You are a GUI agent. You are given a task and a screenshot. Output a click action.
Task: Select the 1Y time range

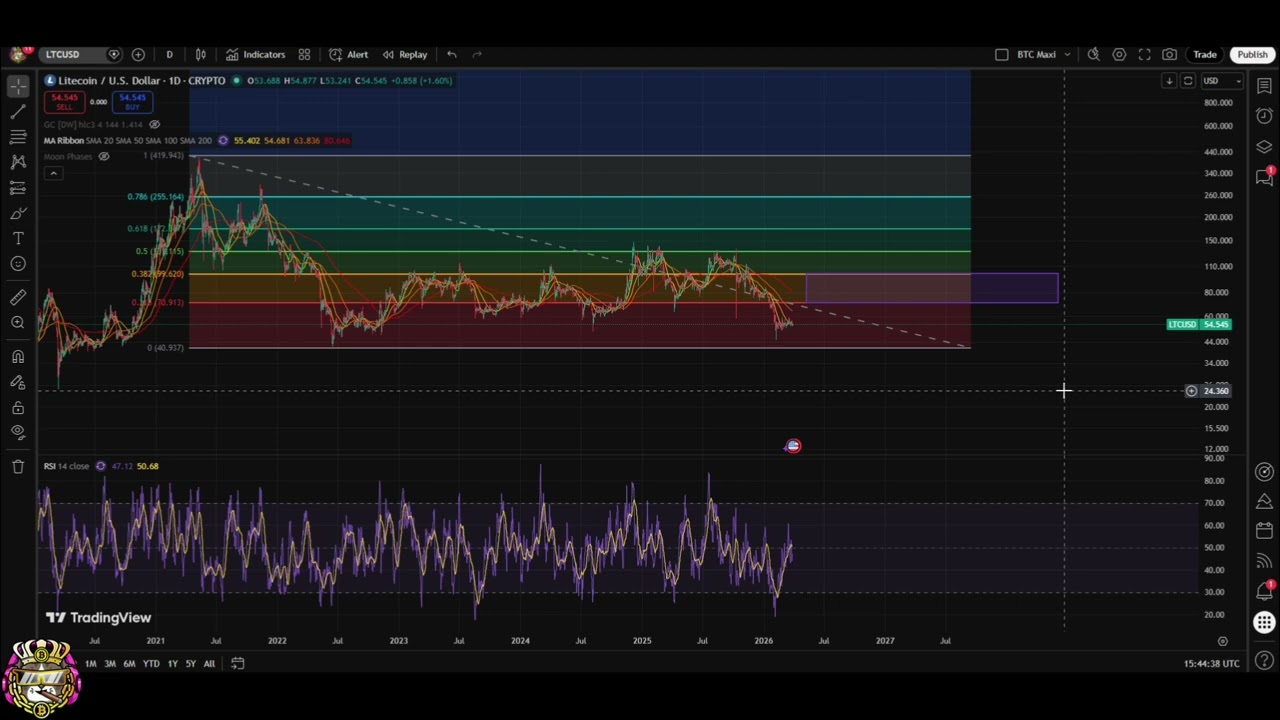coord(172,663)
